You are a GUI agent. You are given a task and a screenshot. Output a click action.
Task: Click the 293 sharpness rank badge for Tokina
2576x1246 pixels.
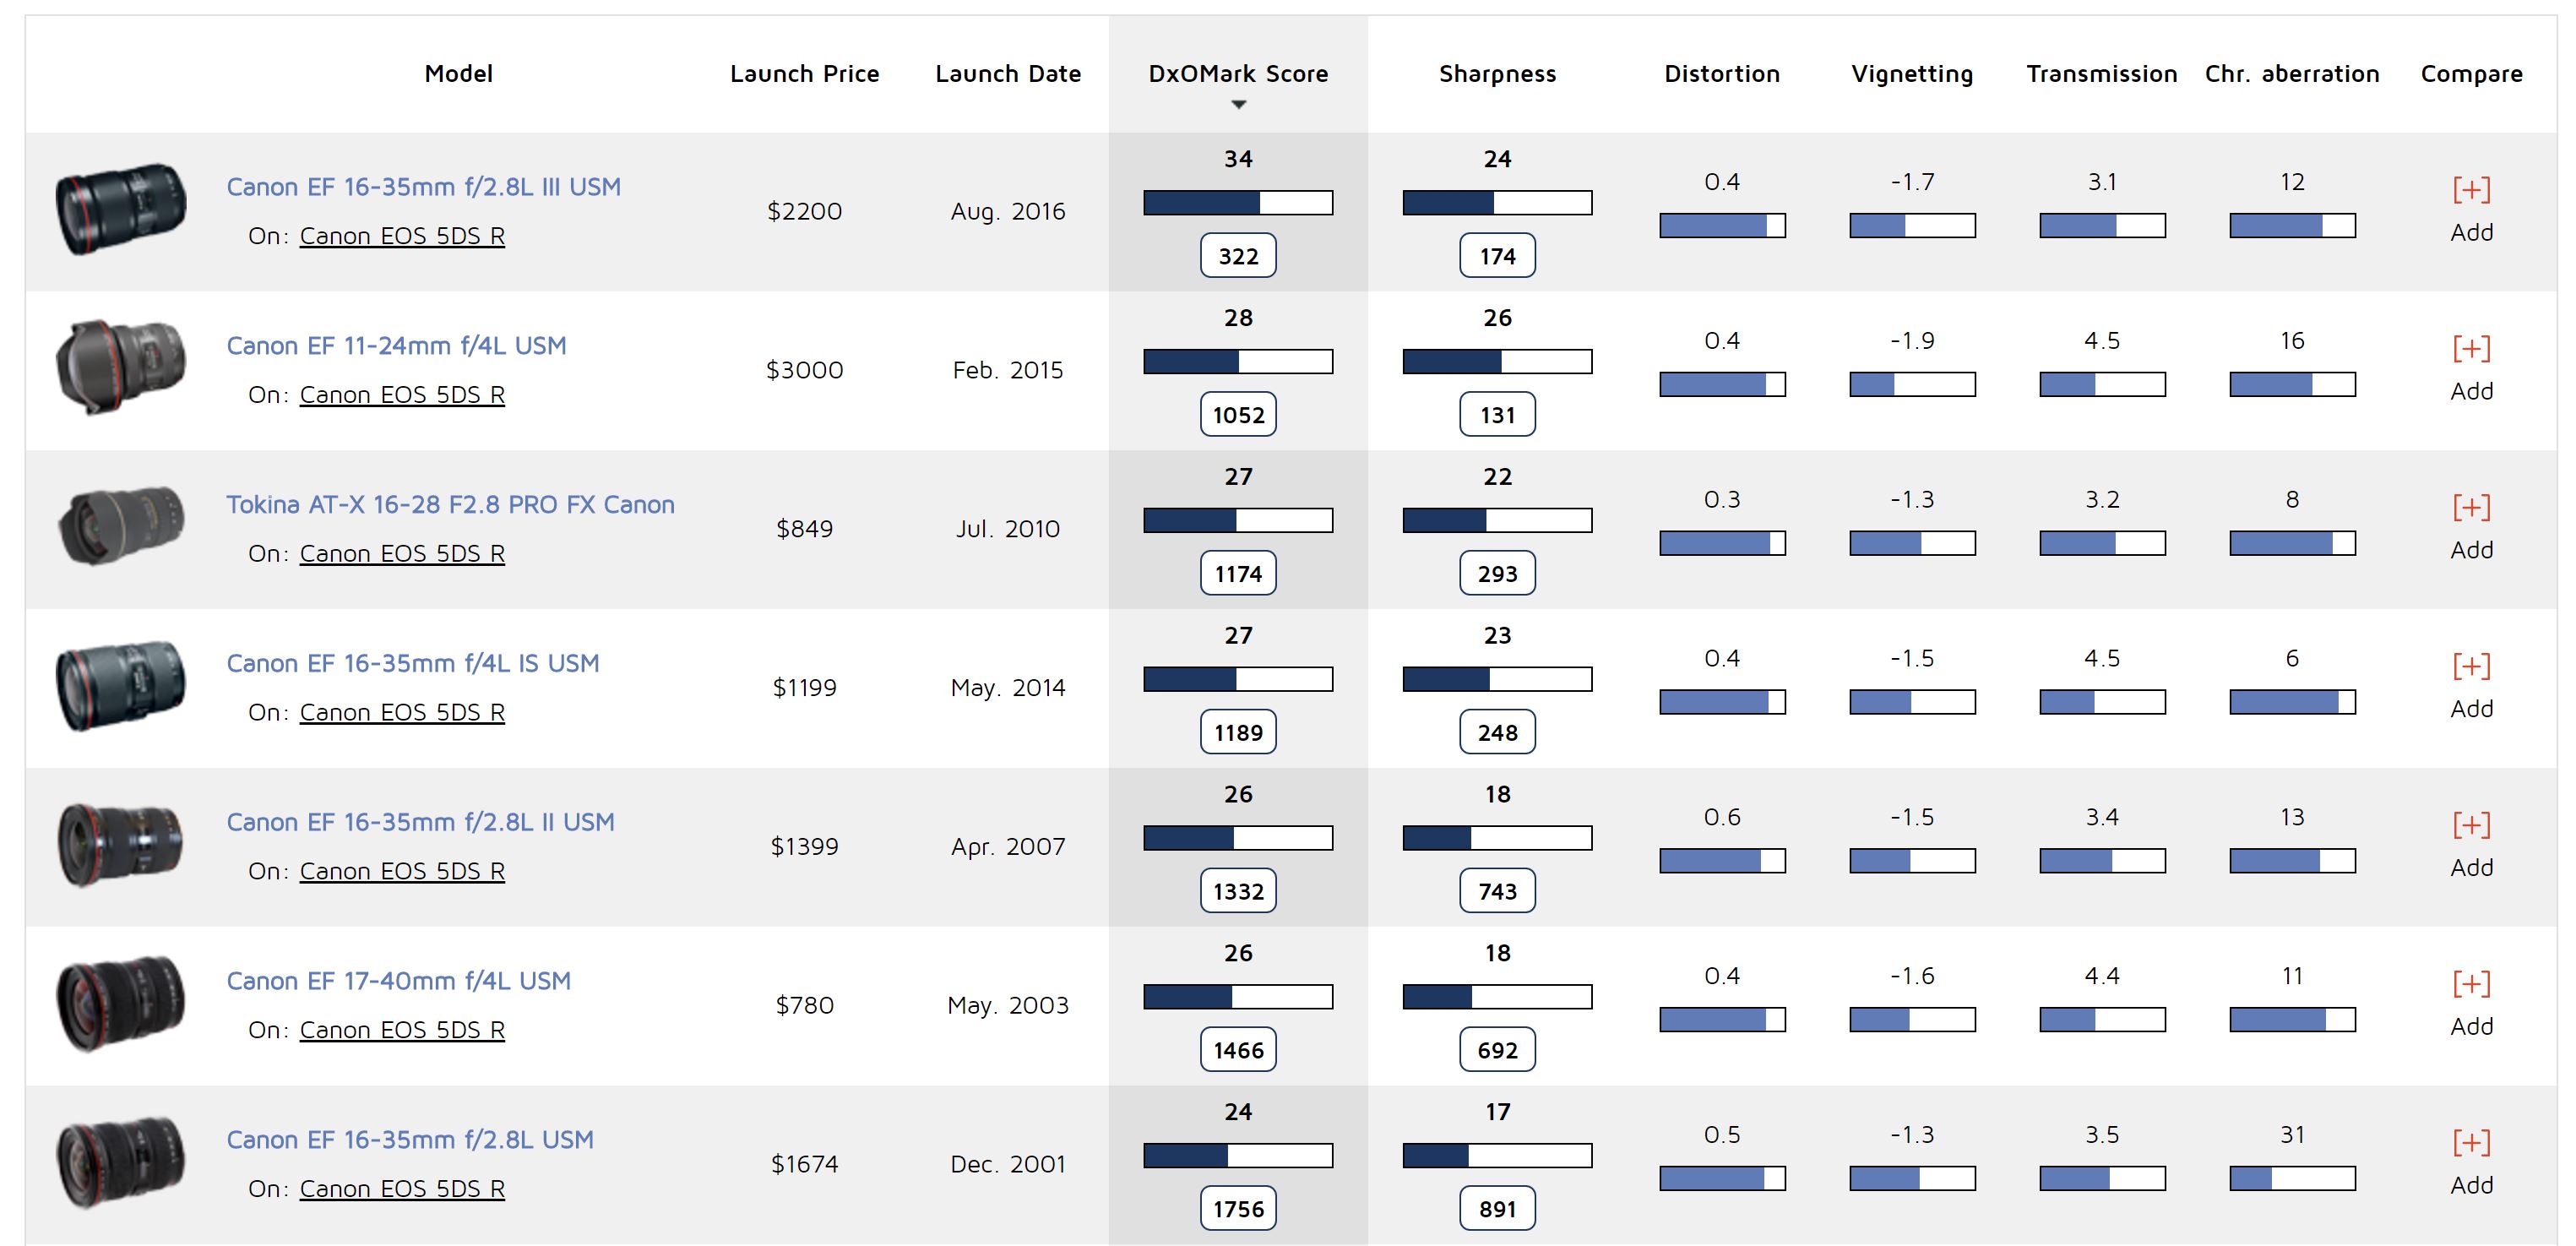[x=1497, y=574]
